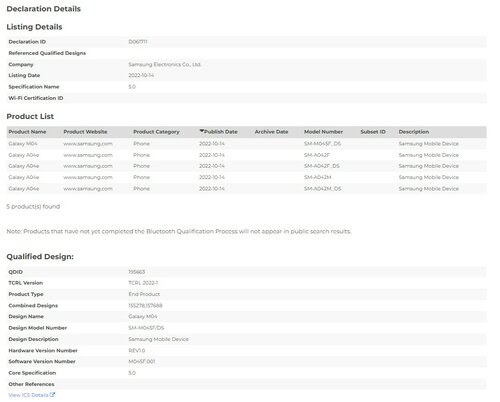Screen dimensions: 500x402
Task: Sort by Publish Date column arrow
Action: (x=202, y=131)
